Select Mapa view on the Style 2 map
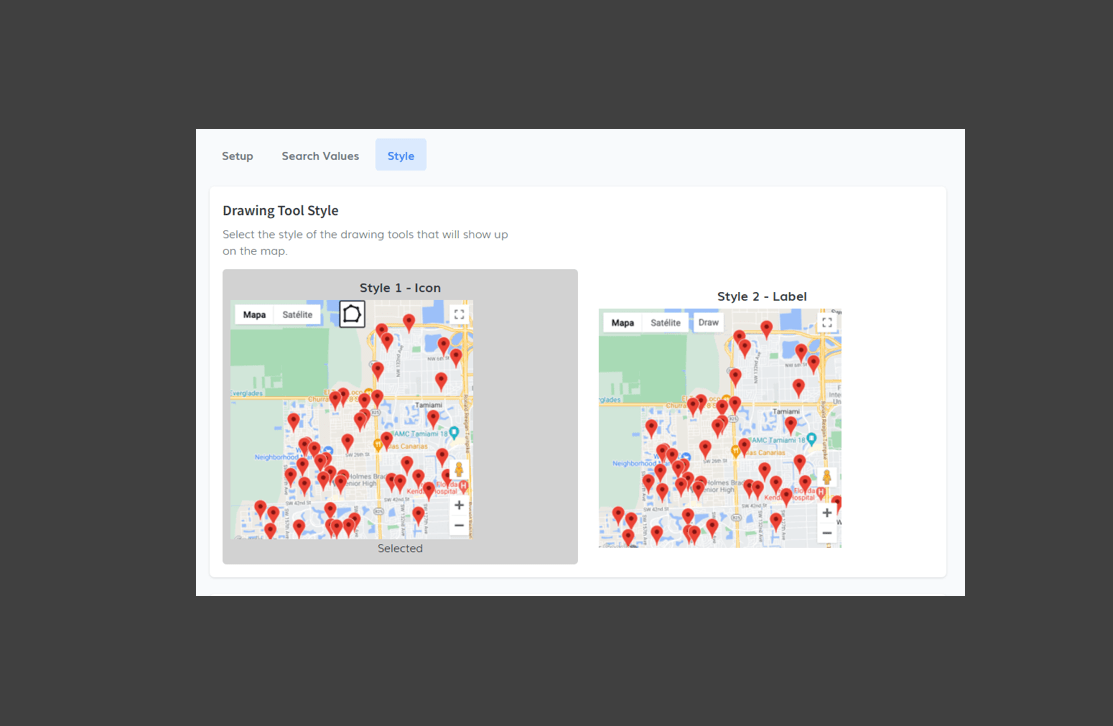This screenshot has width=1113, height=726. (x=622, y=323)
